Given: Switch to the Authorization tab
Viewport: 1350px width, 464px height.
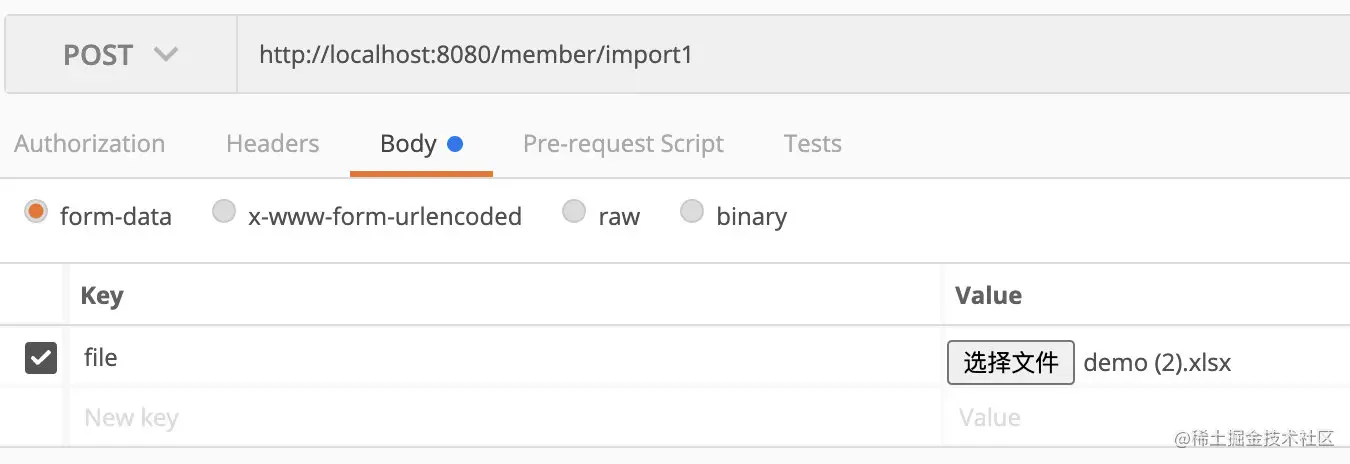Looking at the screenshot, I should 90,144.
